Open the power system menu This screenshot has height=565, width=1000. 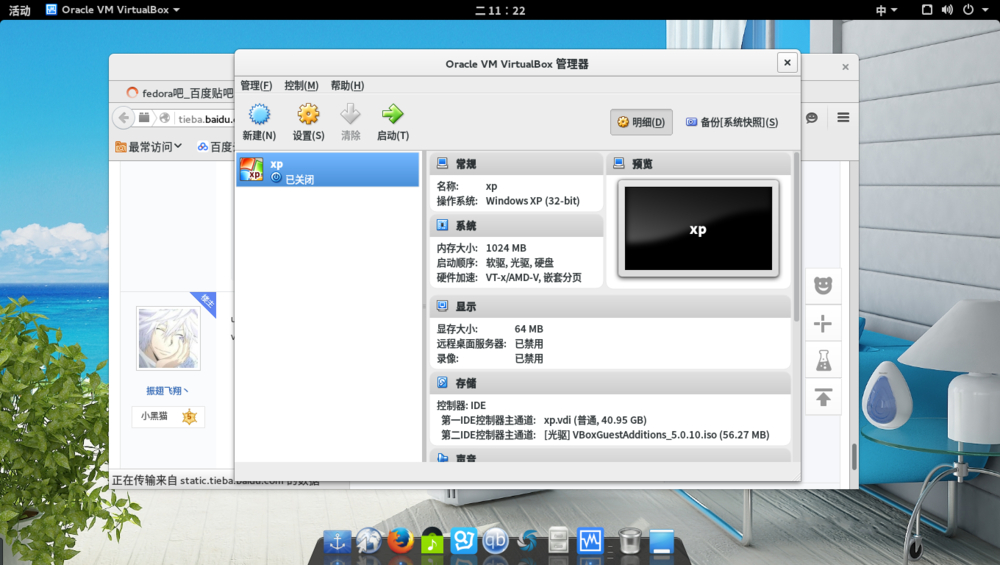[968, 10]
